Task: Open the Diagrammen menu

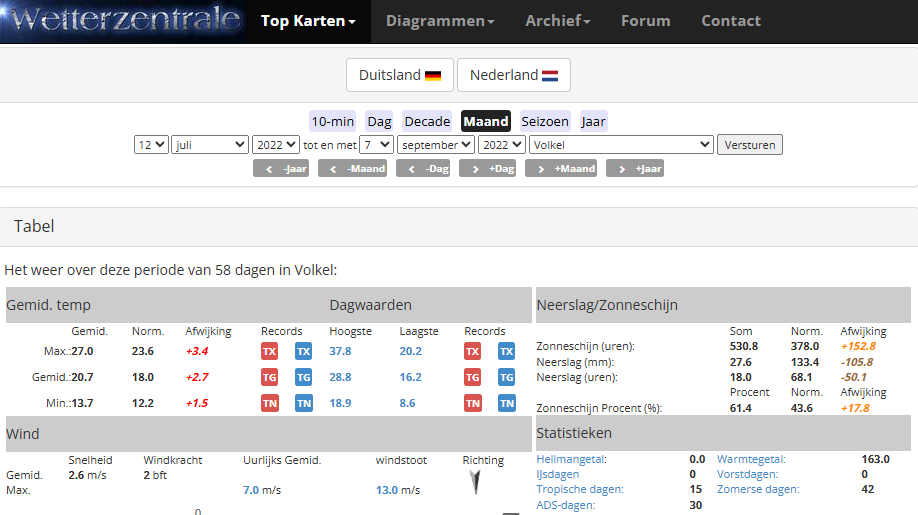Action: (440, 21)
